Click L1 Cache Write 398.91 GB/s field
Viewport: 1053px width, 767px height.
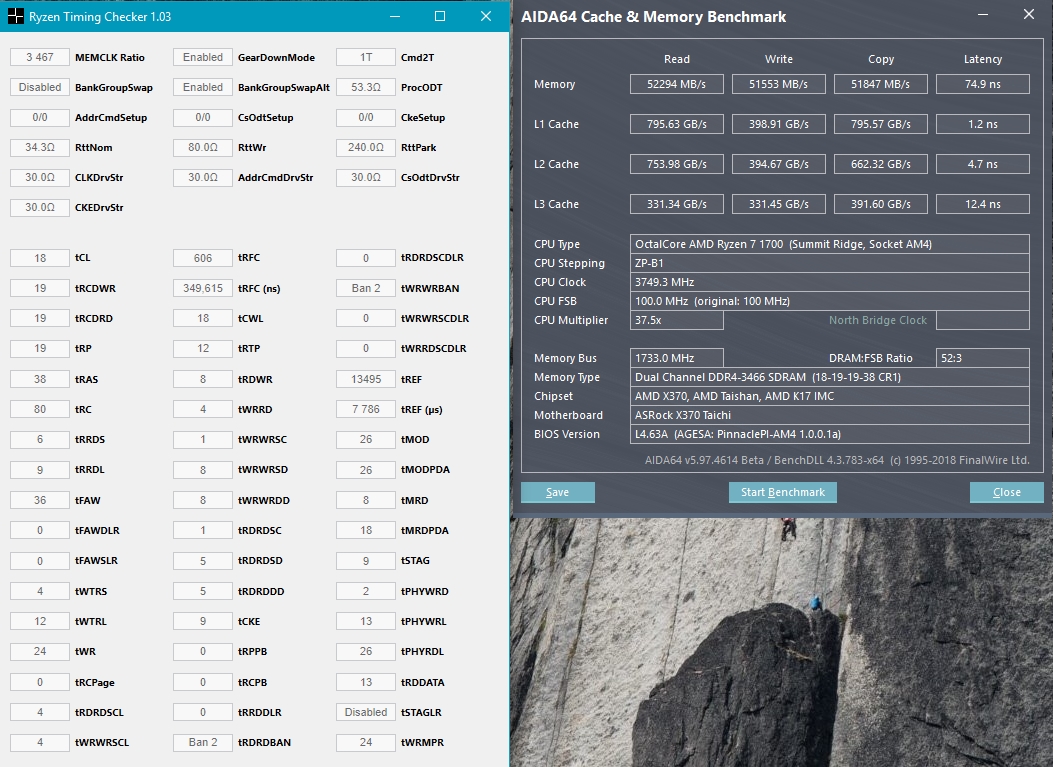(x=778, y=124)
